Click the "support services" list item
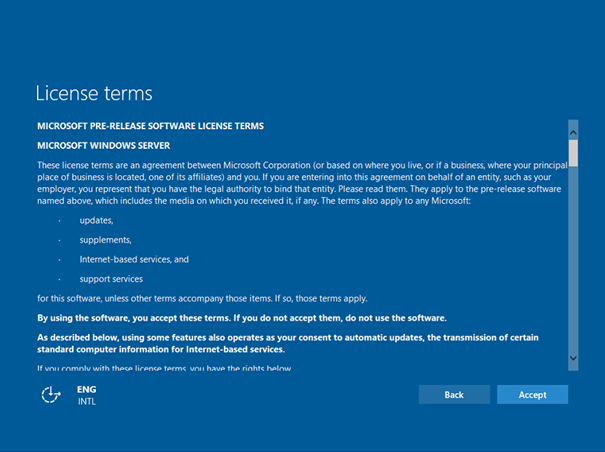 click(x=111, y=279)
